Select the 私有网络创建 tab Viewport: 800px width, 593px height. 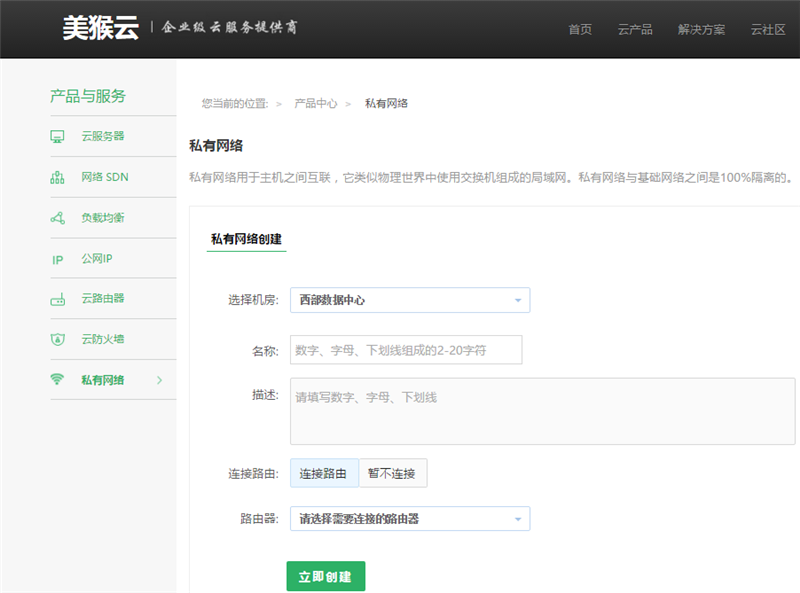[x=246, y=239]
